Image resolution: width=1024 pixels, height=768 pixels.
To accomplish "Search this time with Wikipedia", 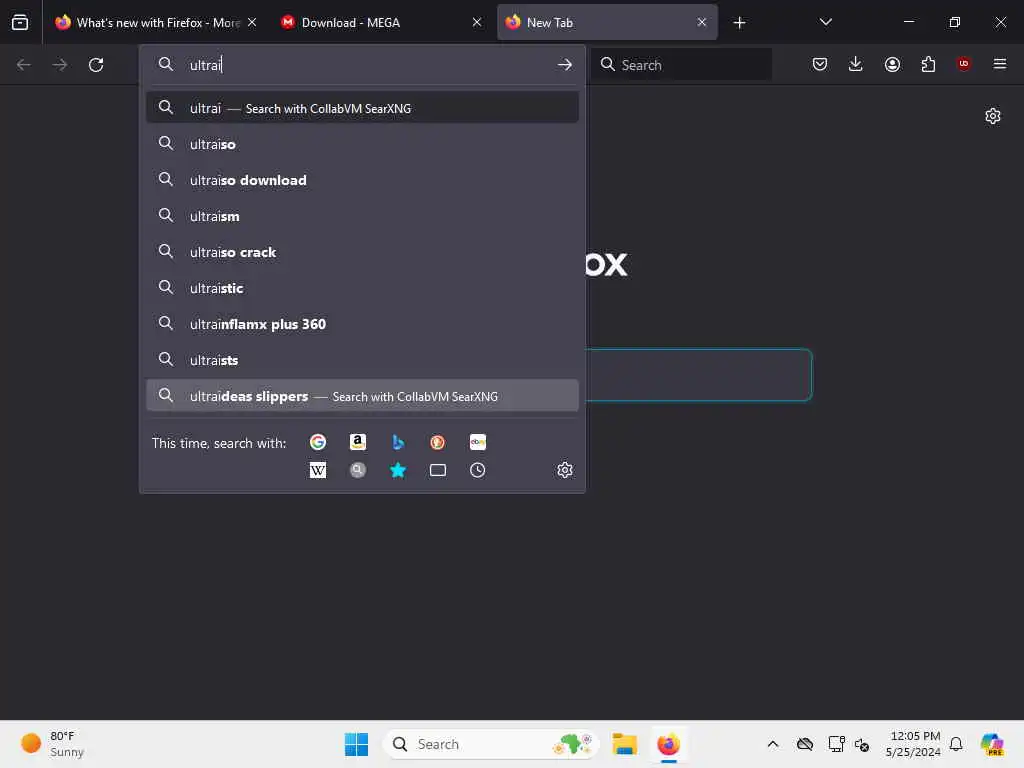I will [x=317, y=470].
